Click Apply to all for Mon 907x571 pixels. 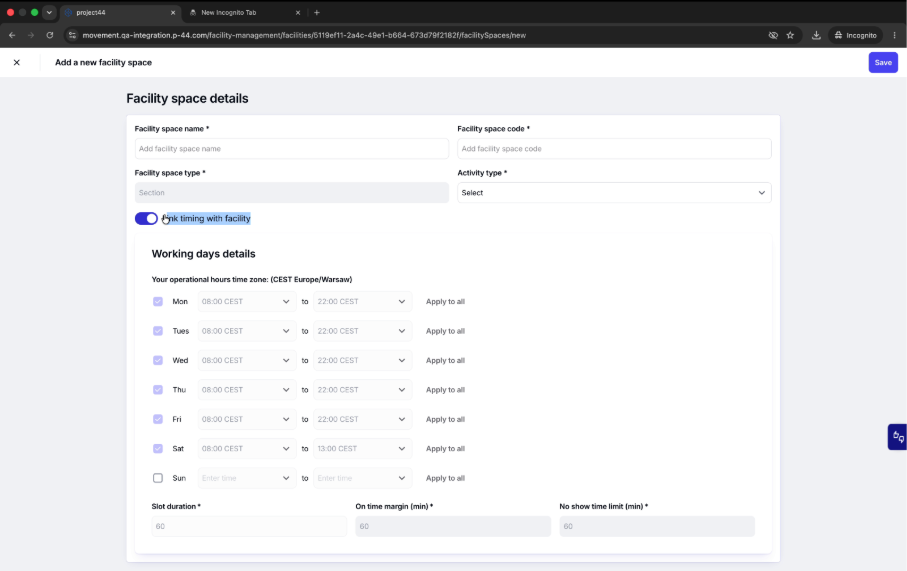(445, 301)
